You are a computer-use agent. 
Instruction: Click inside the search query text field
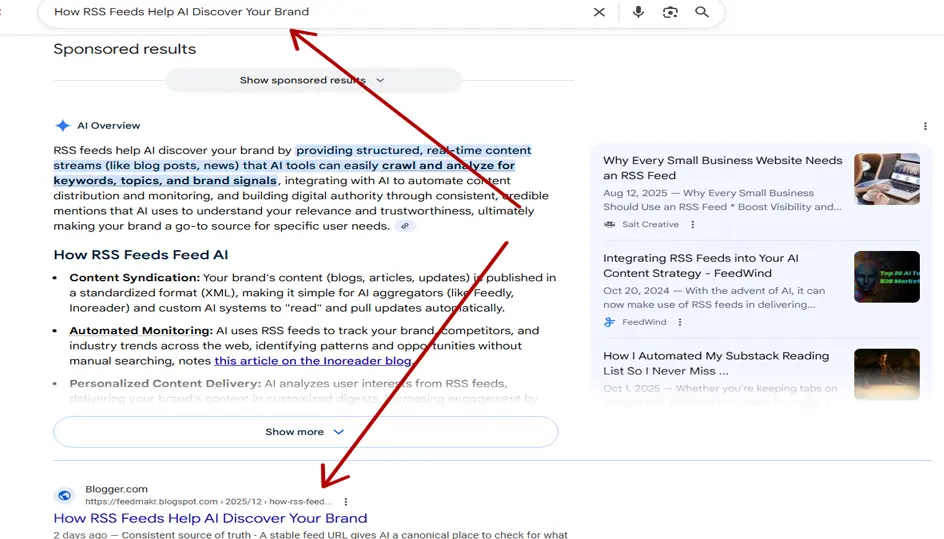(300, 12)
